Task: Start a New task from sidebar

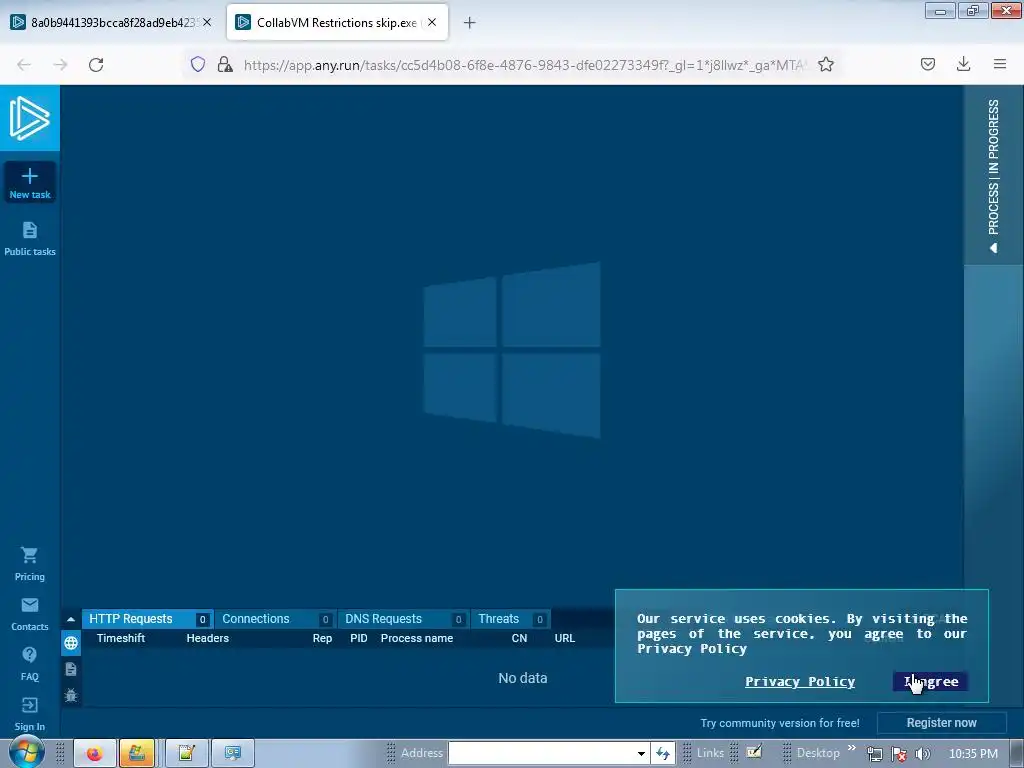Action: (29, 183)
